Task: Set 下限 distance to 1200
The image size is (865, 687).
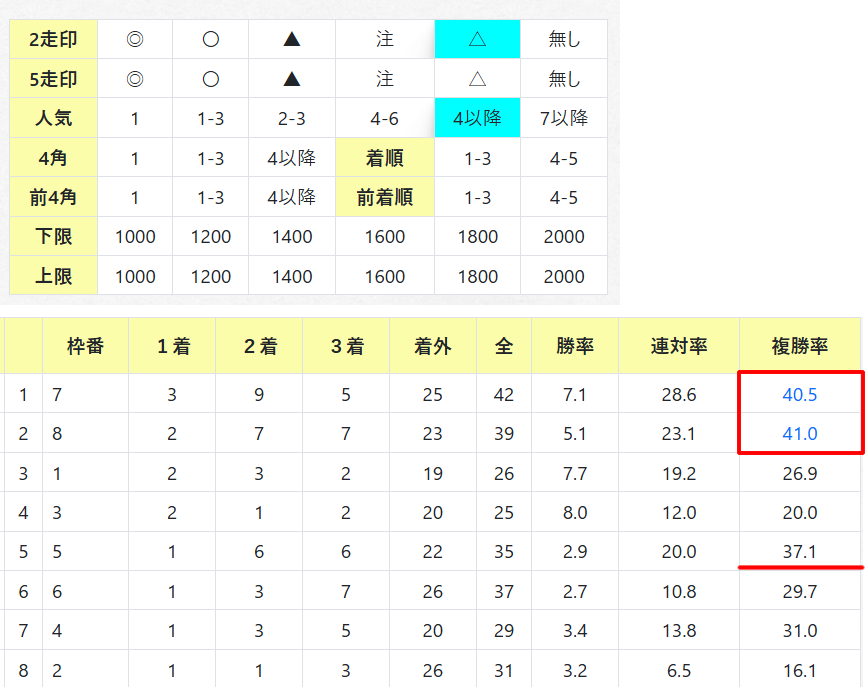Action: pyautogui.click(x=211, y=237)
